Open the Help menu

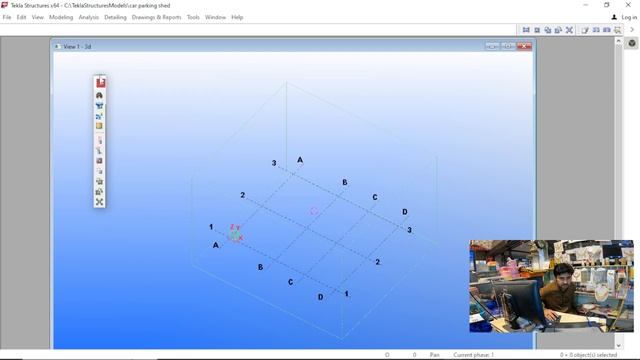(237, 17)
